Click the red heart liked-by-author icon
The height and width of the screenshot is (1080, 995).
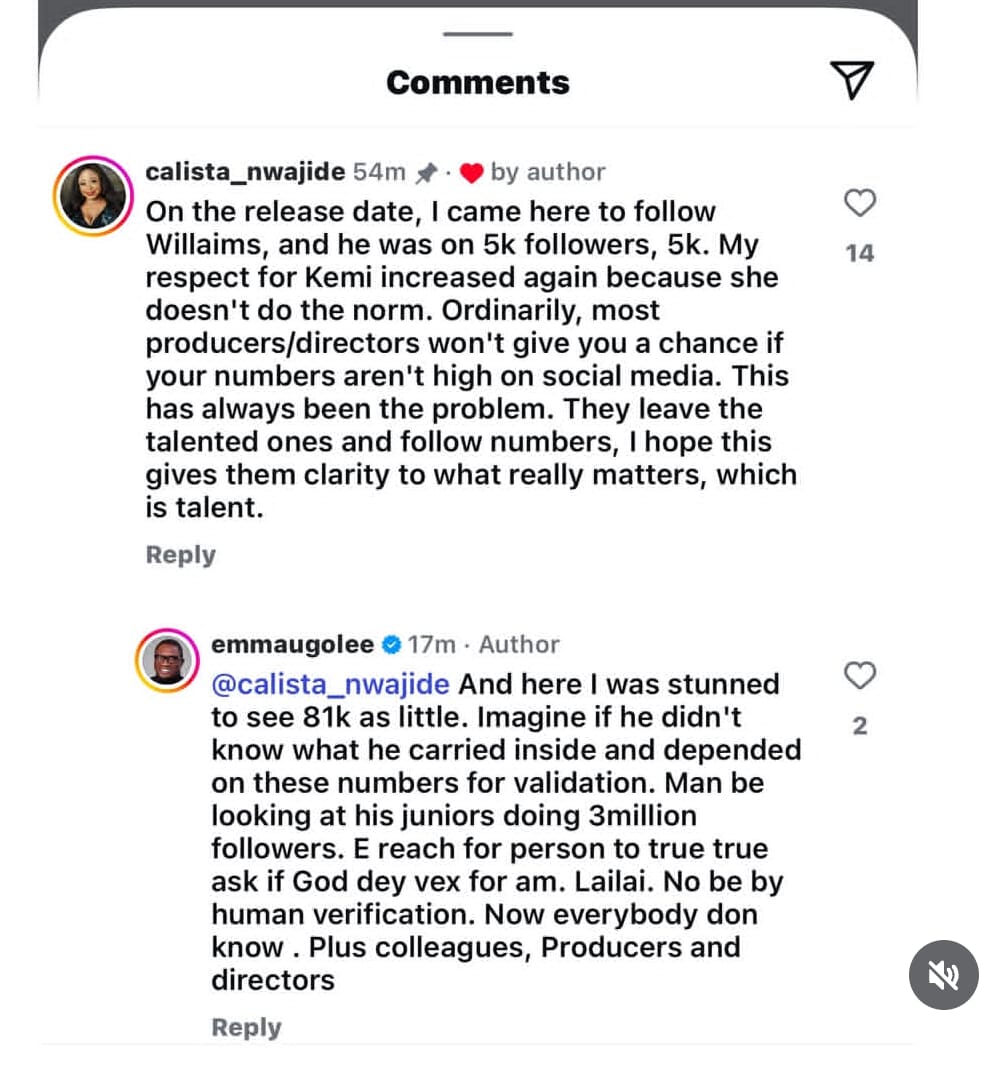pyautogui.click(x=473, y=173)
